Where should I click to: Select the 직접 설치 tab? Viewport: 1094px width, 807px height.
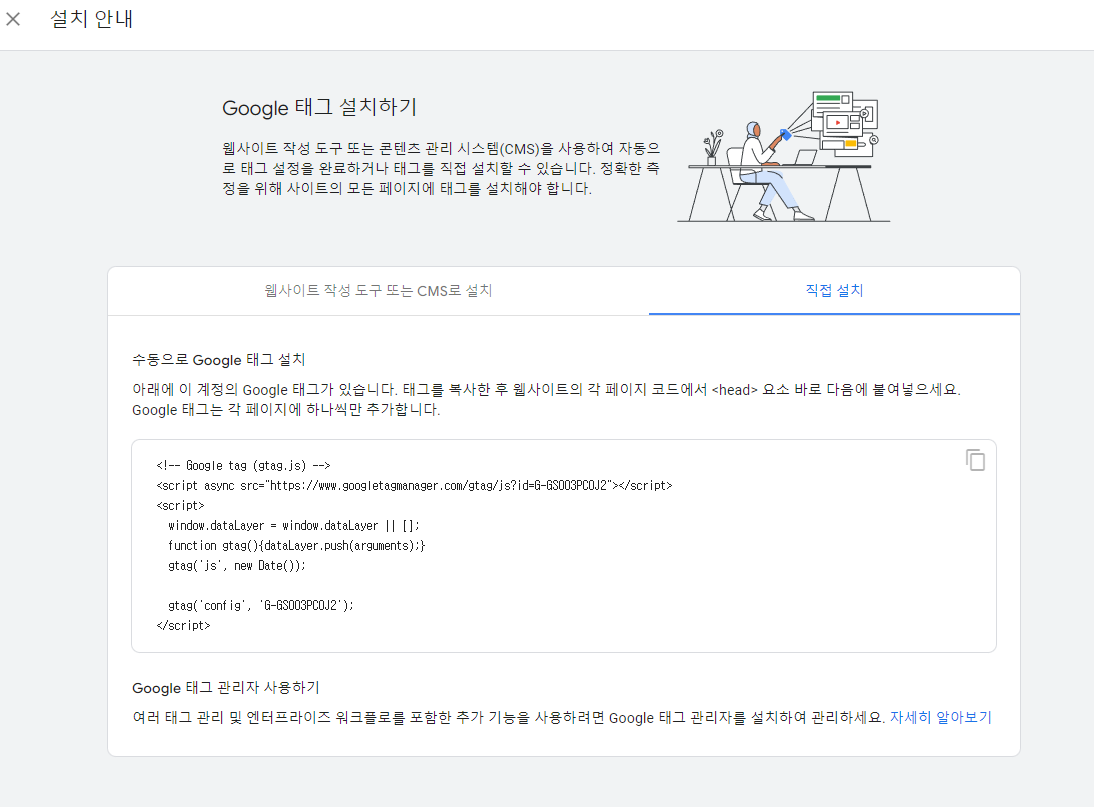pos(834,290)
